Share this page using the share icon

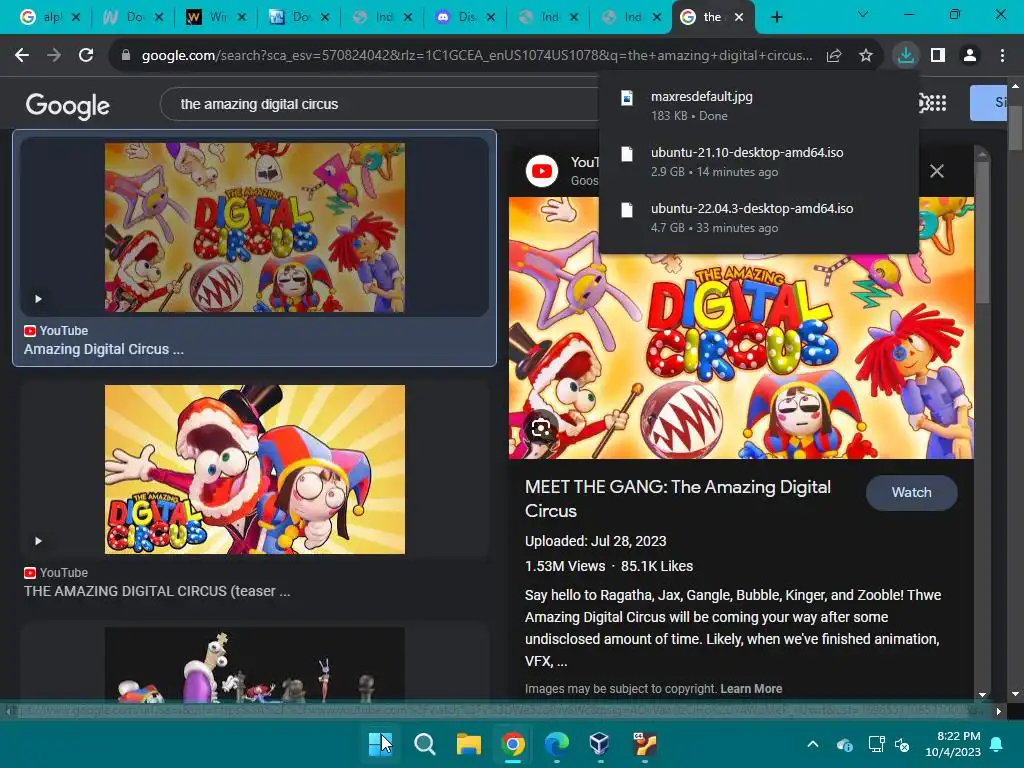833,56
